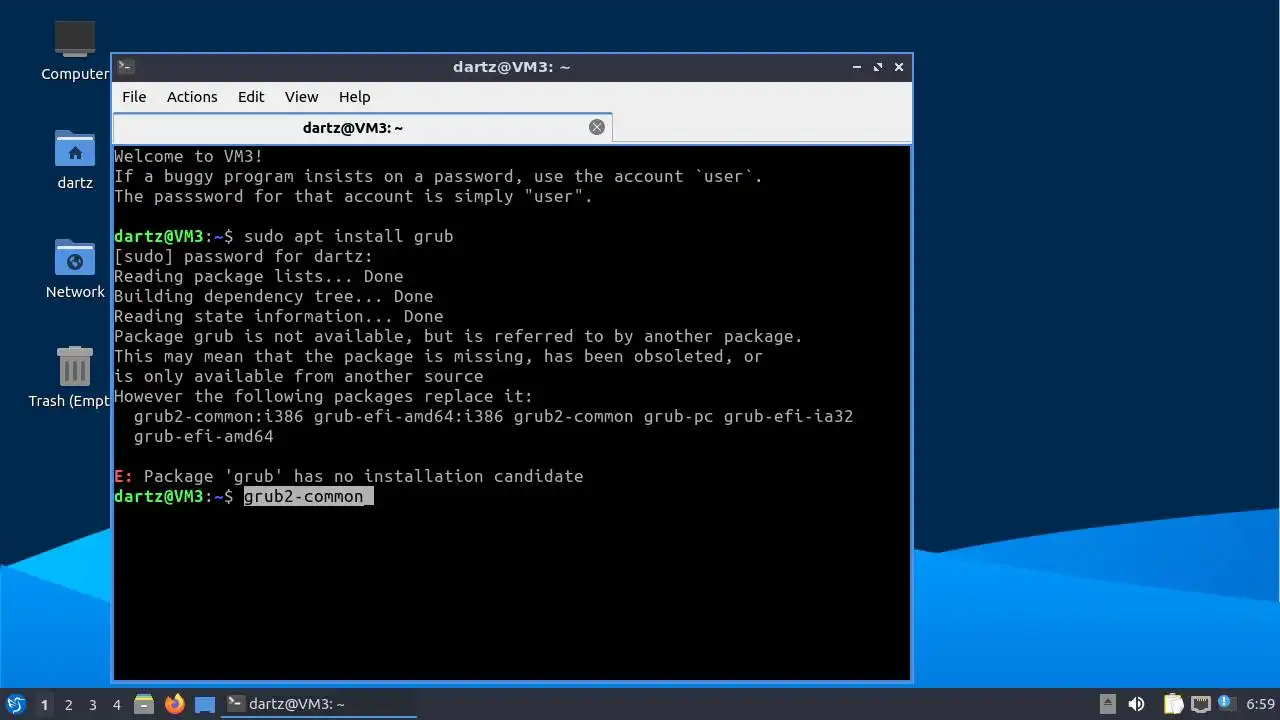Open the Help menu
Viewport: 1280px width, 720px height.
pos(355,97)
